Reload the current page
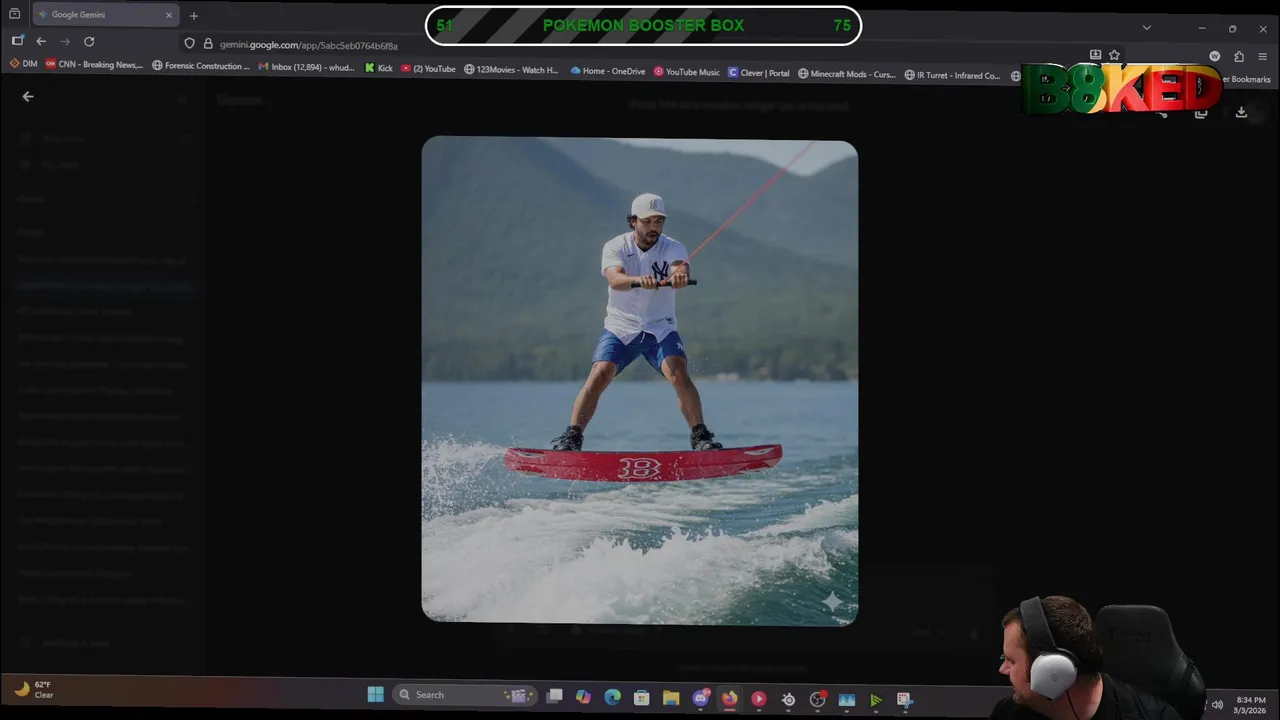The height and width of the screenshot is (720, 1280). [89, 41]
